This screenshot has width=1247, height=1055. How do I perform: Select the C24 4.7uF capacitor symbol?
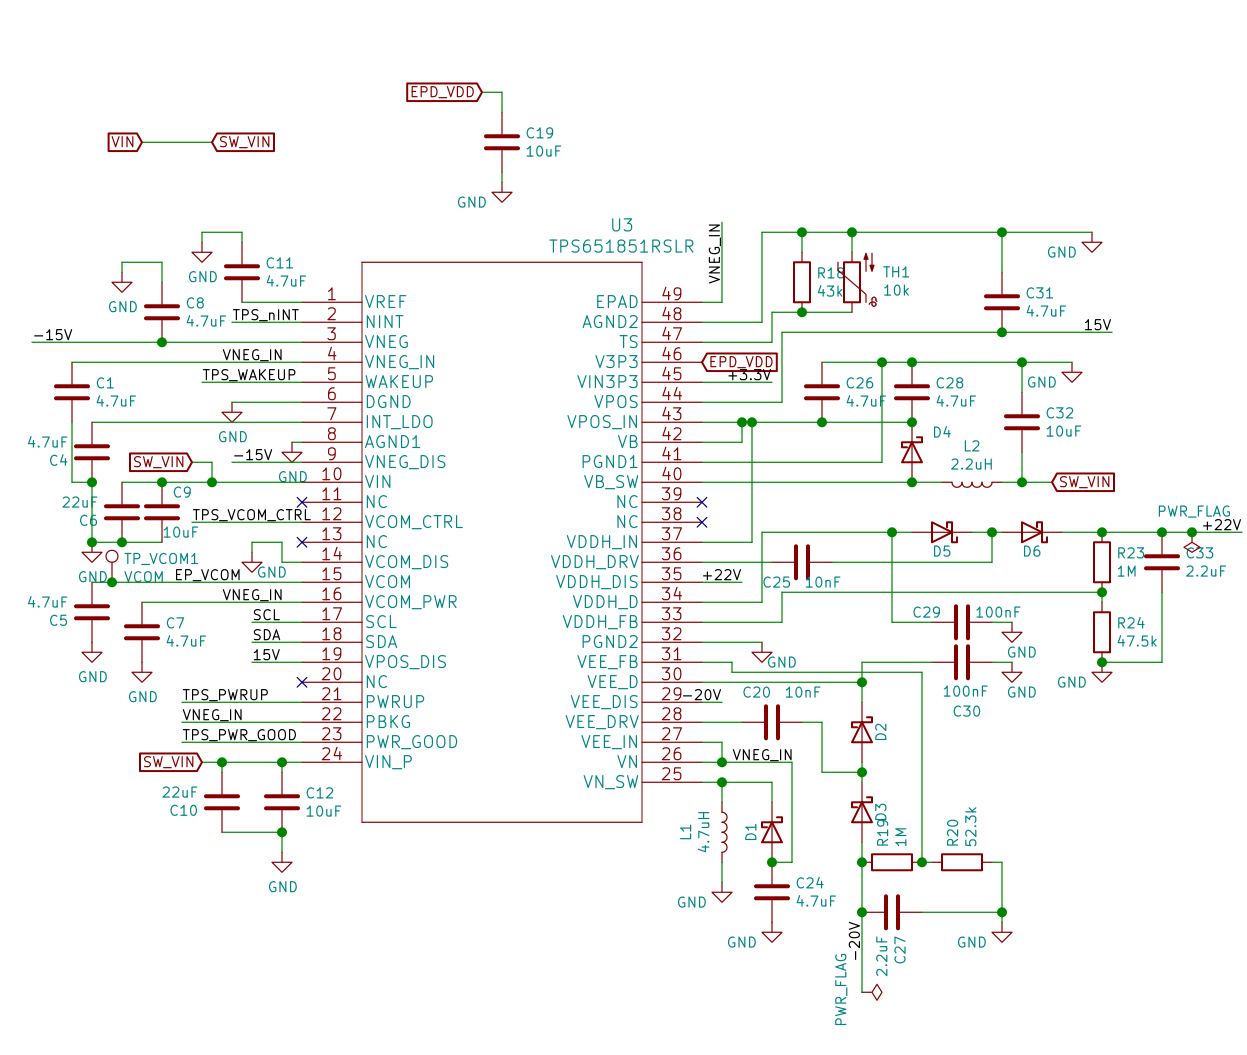(x=772, y=892)
